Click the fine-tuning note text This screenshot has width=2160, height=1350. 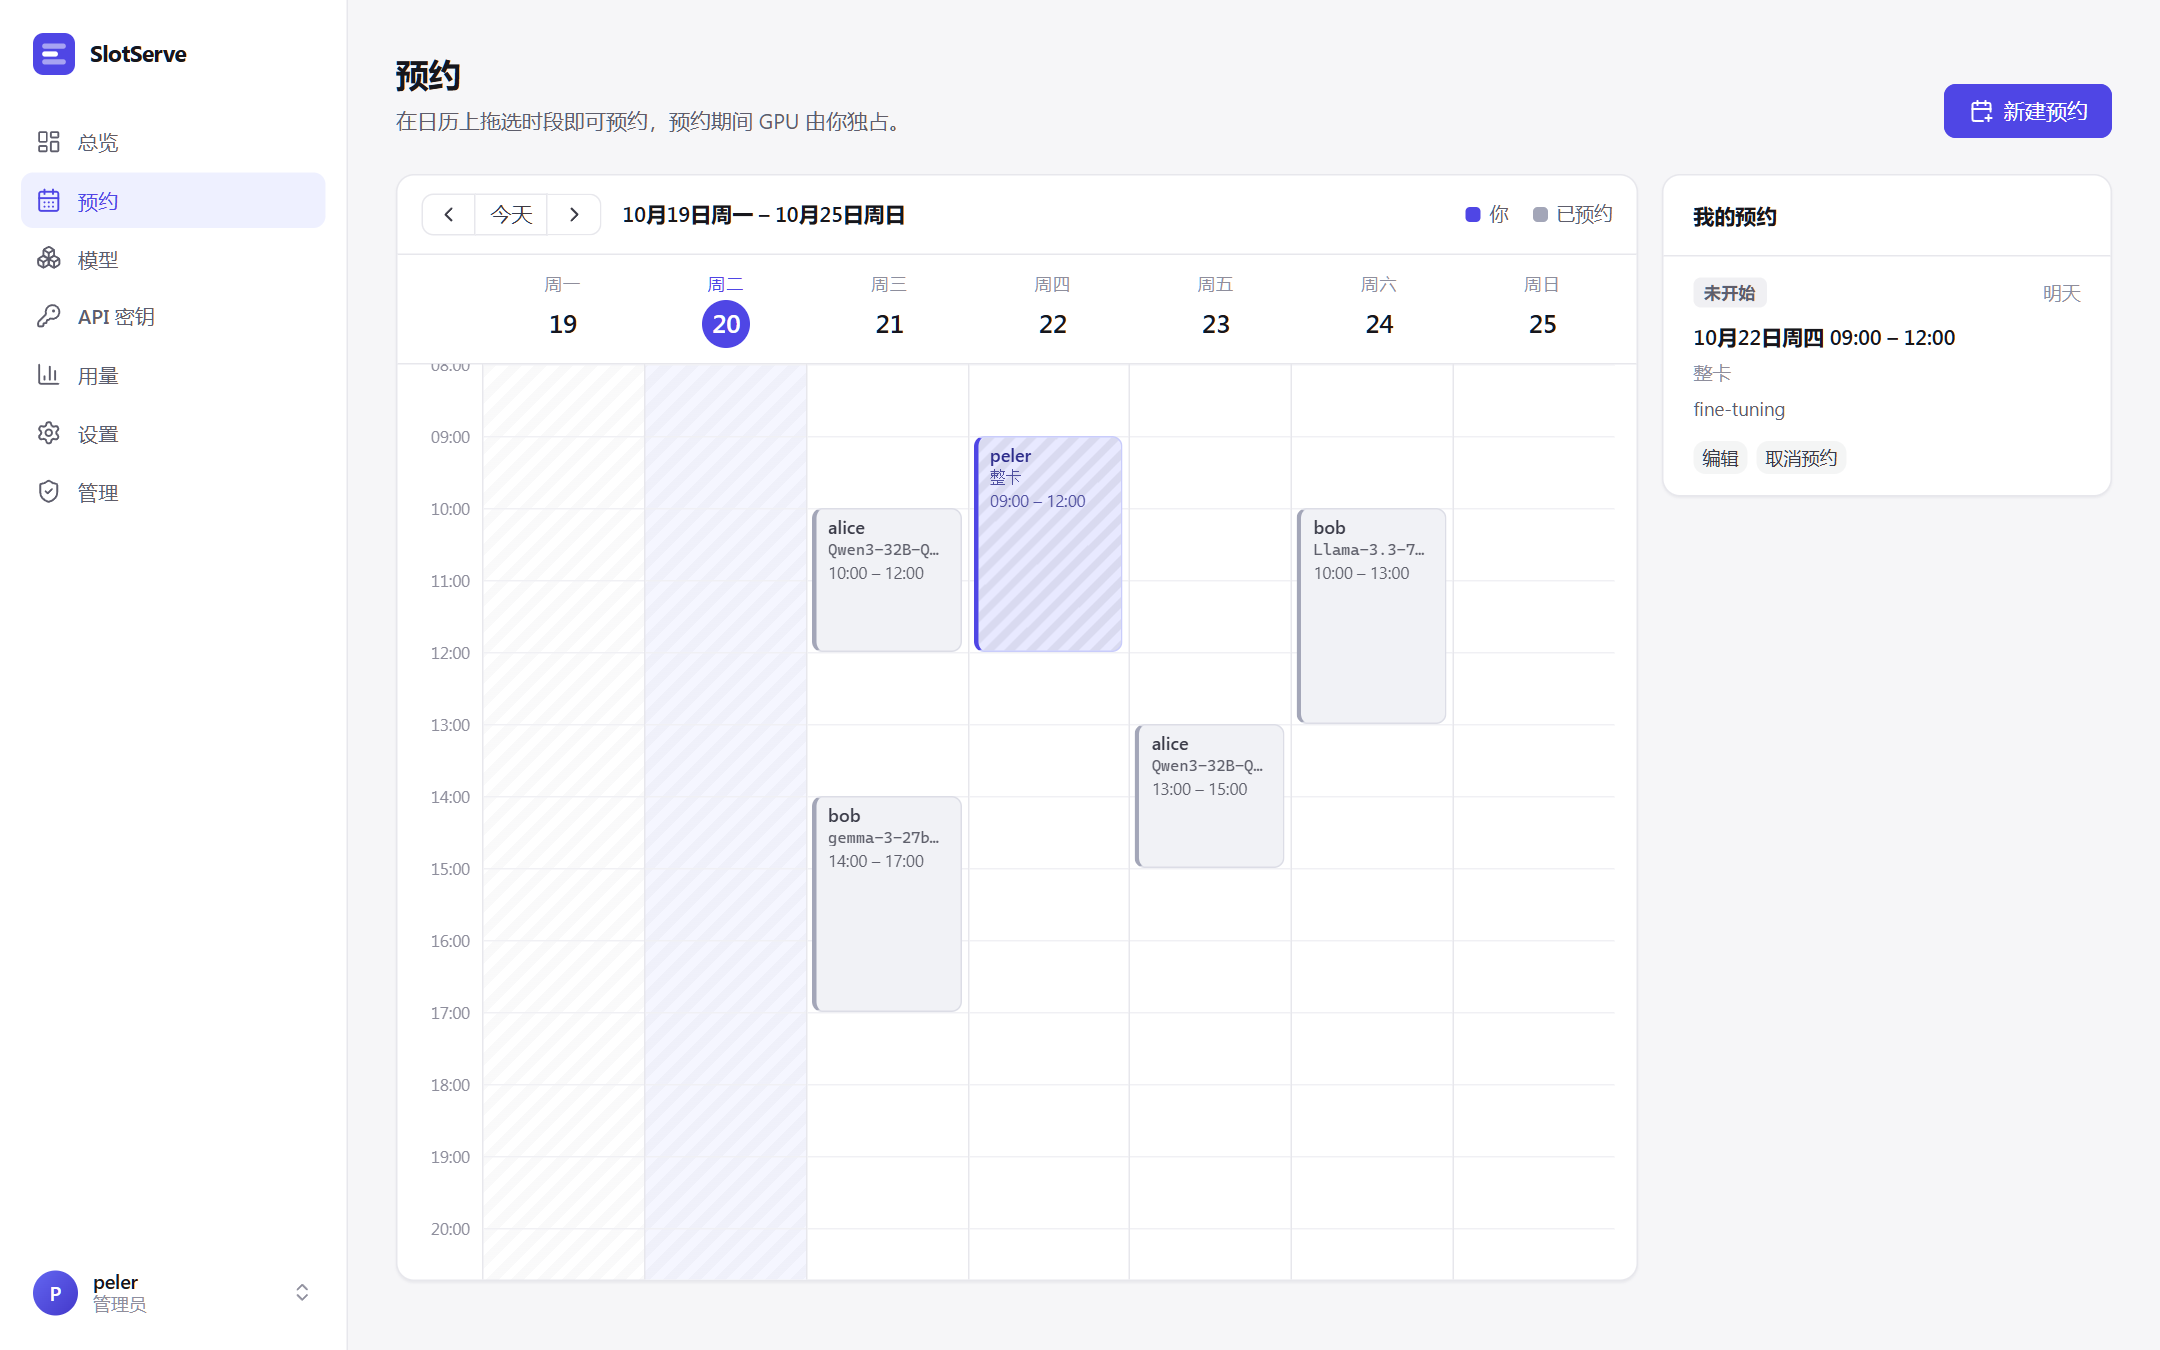pyautogui.click(x=1739, y=410)
